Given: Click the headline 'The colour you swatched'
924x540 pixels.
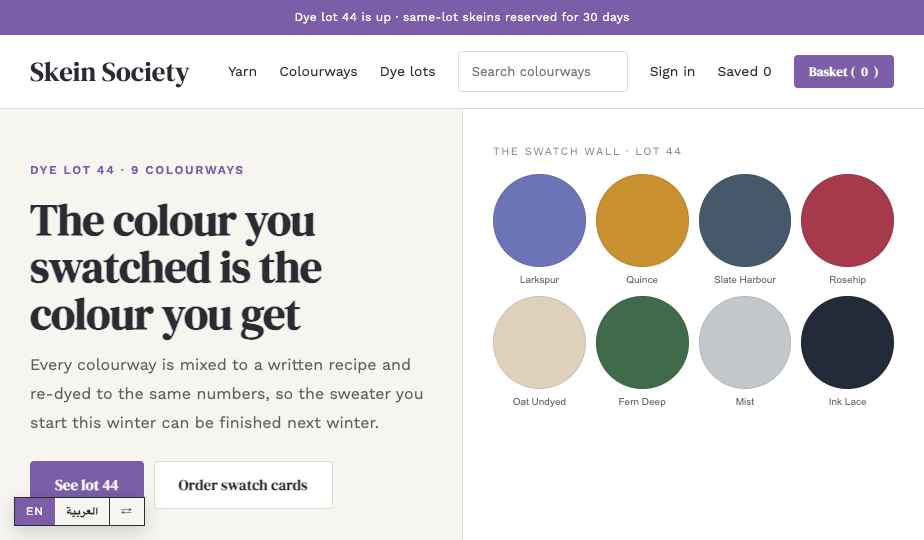Looking at the screenshot, I should point(176,268).
